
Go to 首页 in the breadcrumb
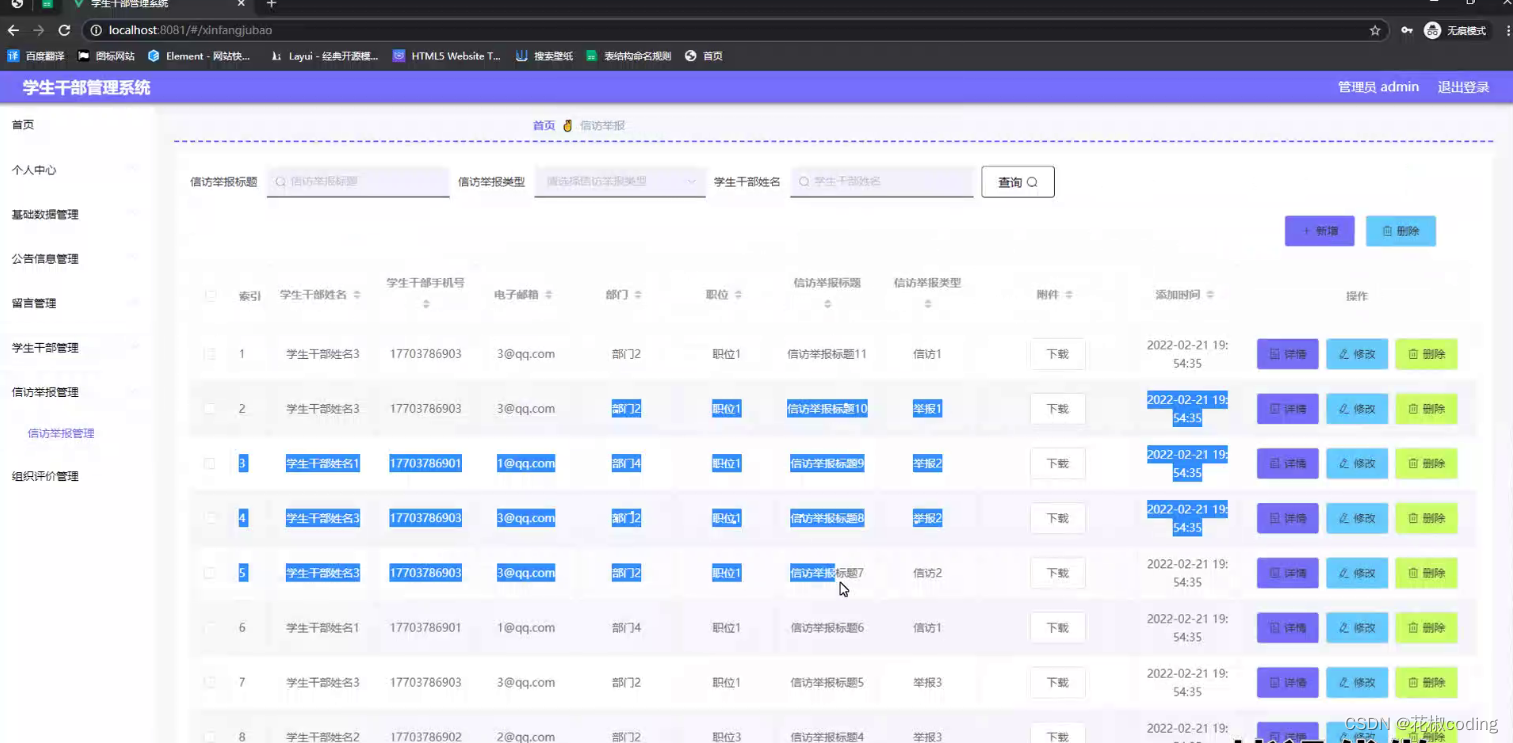click(543, 126)
